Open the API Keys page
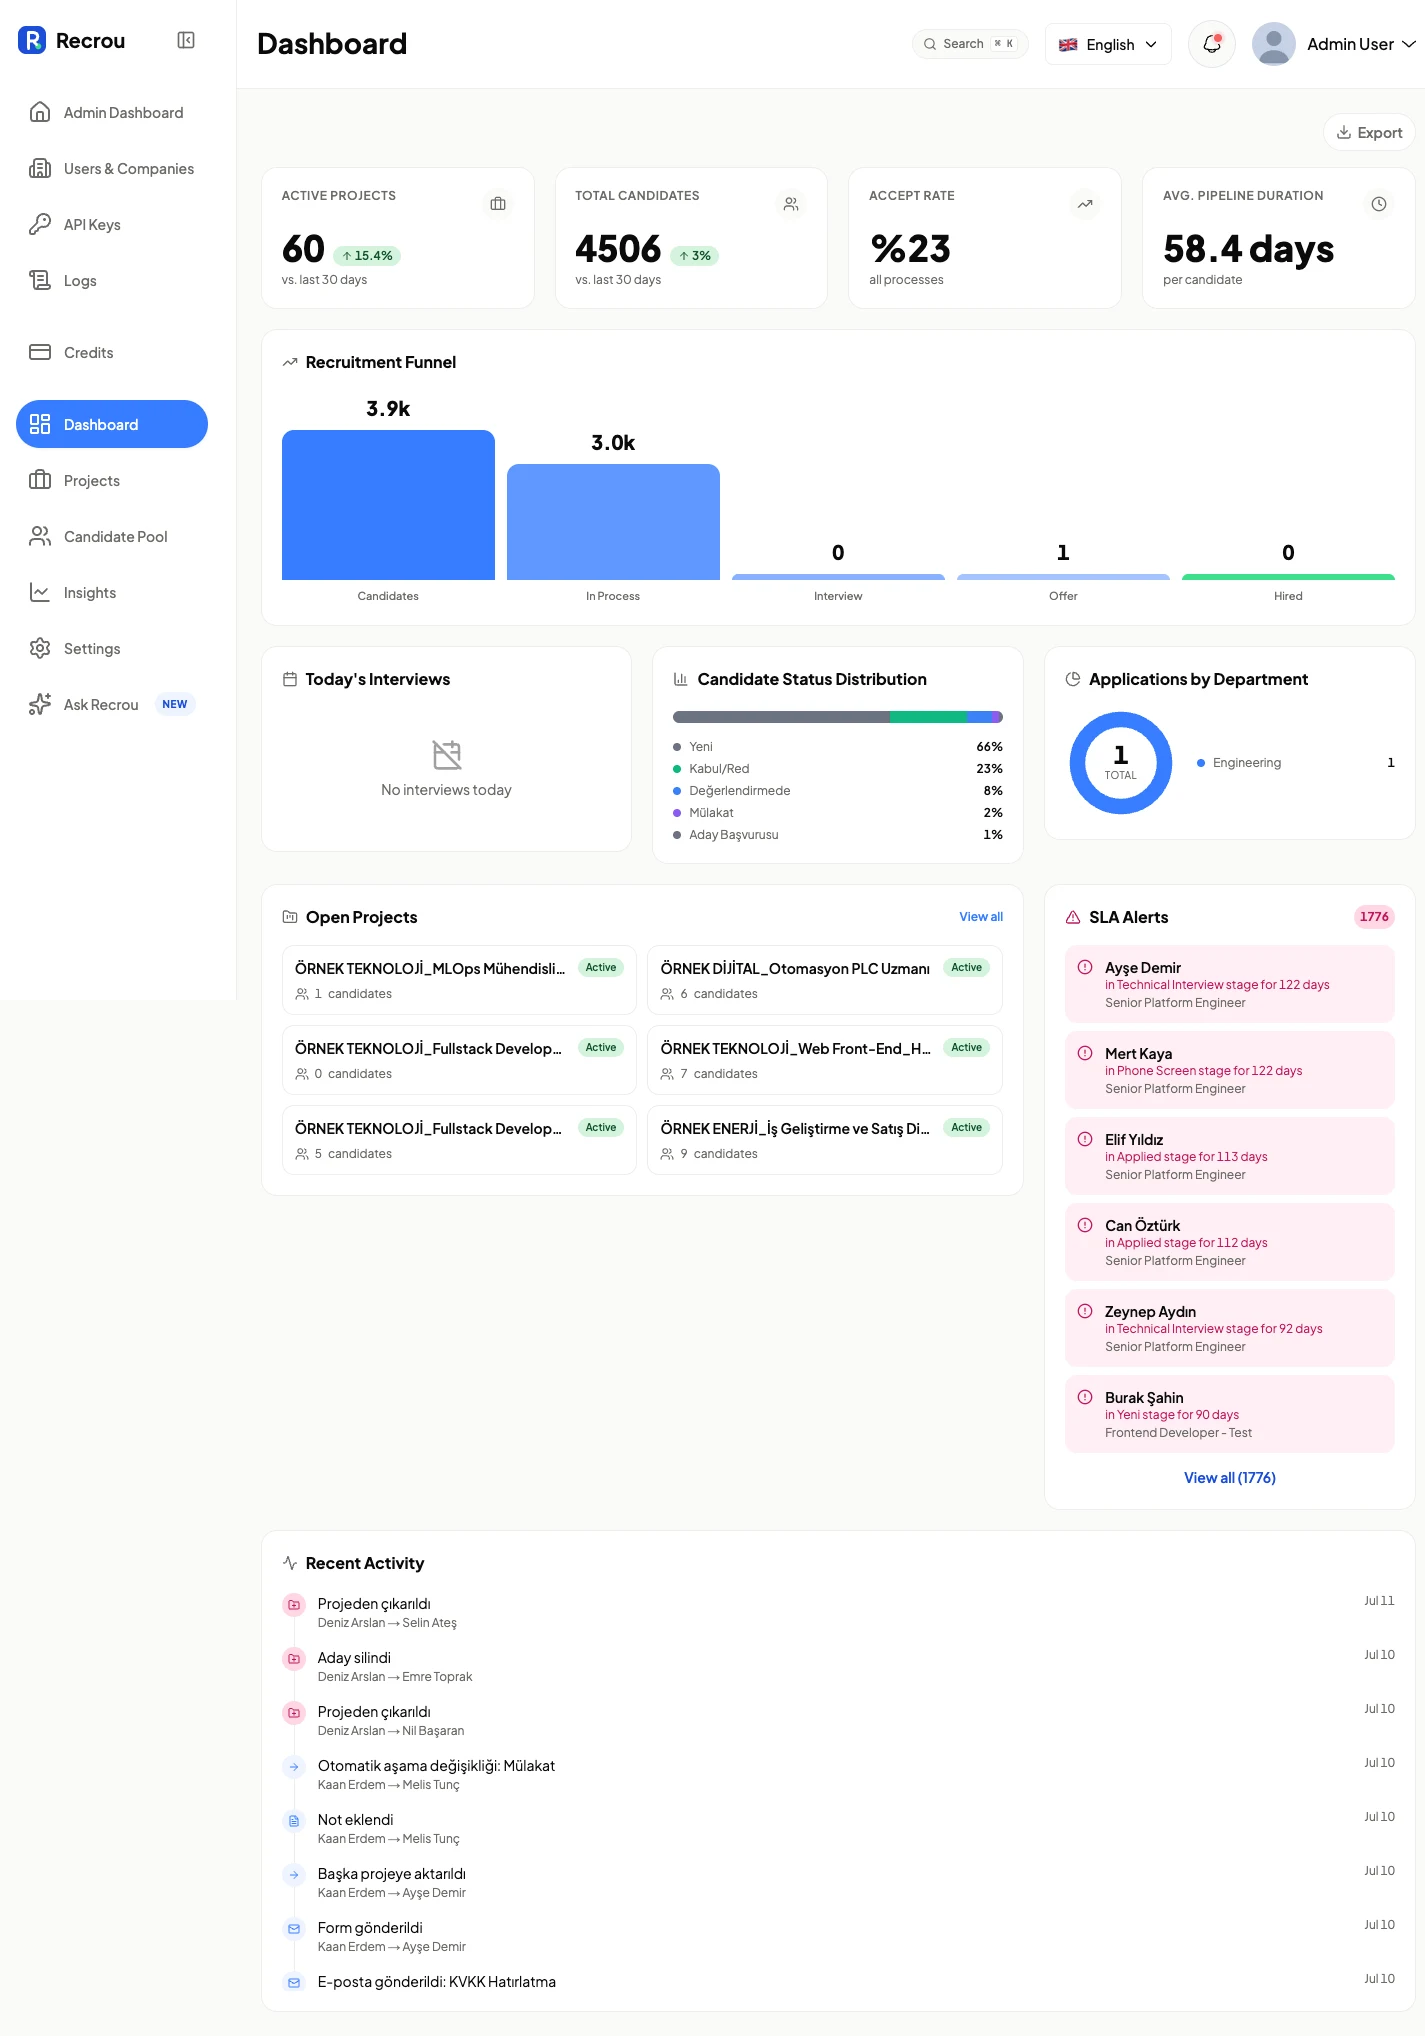The width and height of the screenshot is (1425, 2036). coord(112,224)
